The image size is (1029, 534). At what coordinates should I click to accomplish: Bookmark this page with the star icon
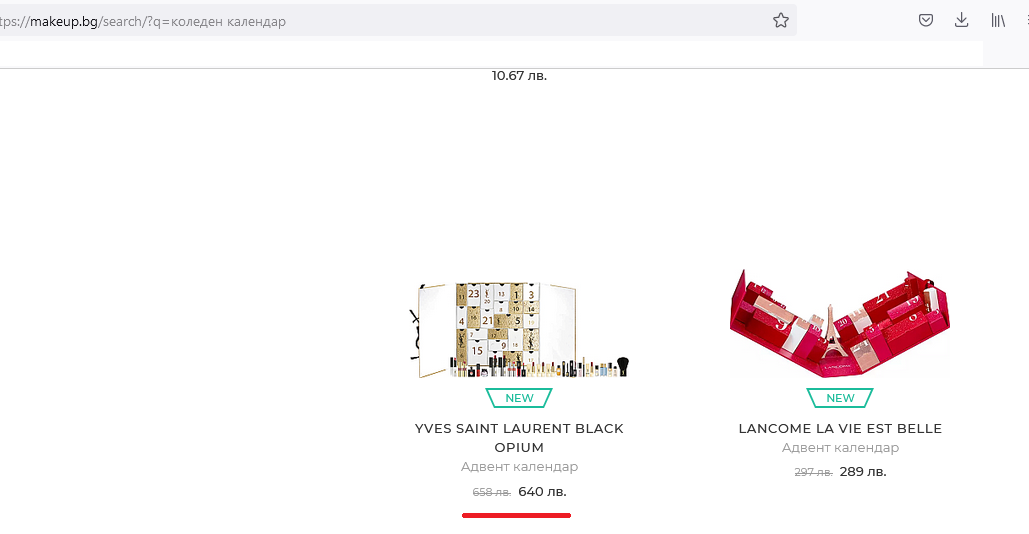coord(780,20)
